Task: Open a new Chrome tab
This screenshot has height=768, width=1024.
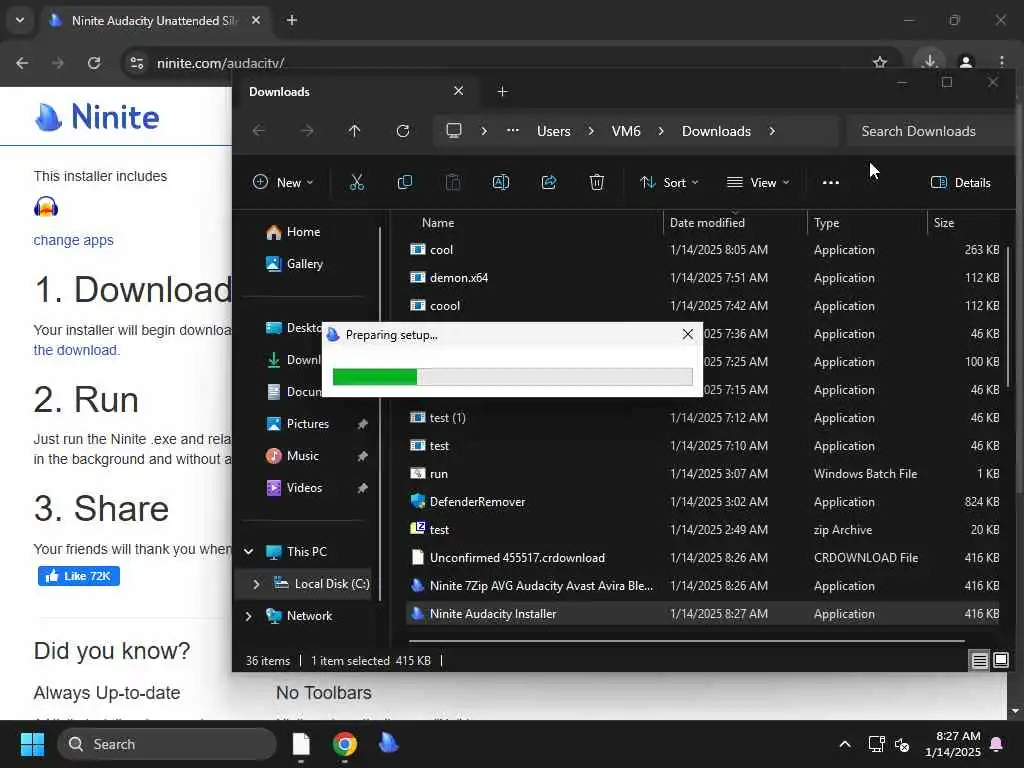Action: point(292,20)
